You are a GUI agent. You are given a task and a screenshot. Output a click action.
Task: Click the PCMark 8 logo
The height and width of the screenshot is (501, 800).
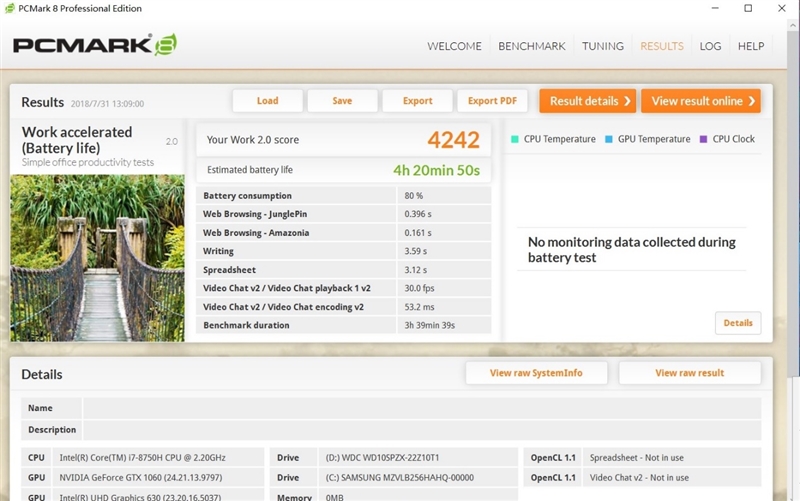(x=95, y=45)
